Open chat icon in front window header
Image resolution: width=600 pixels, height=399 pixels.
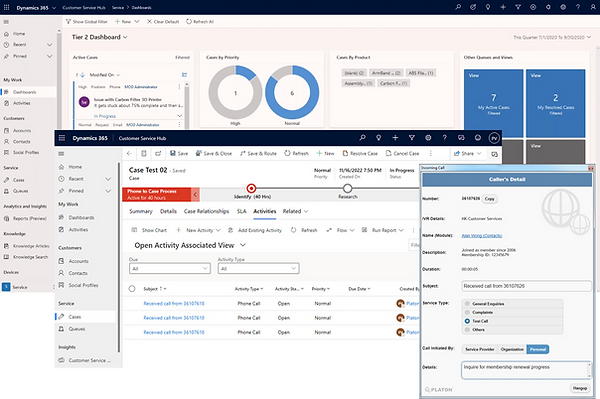pos(461,138)
